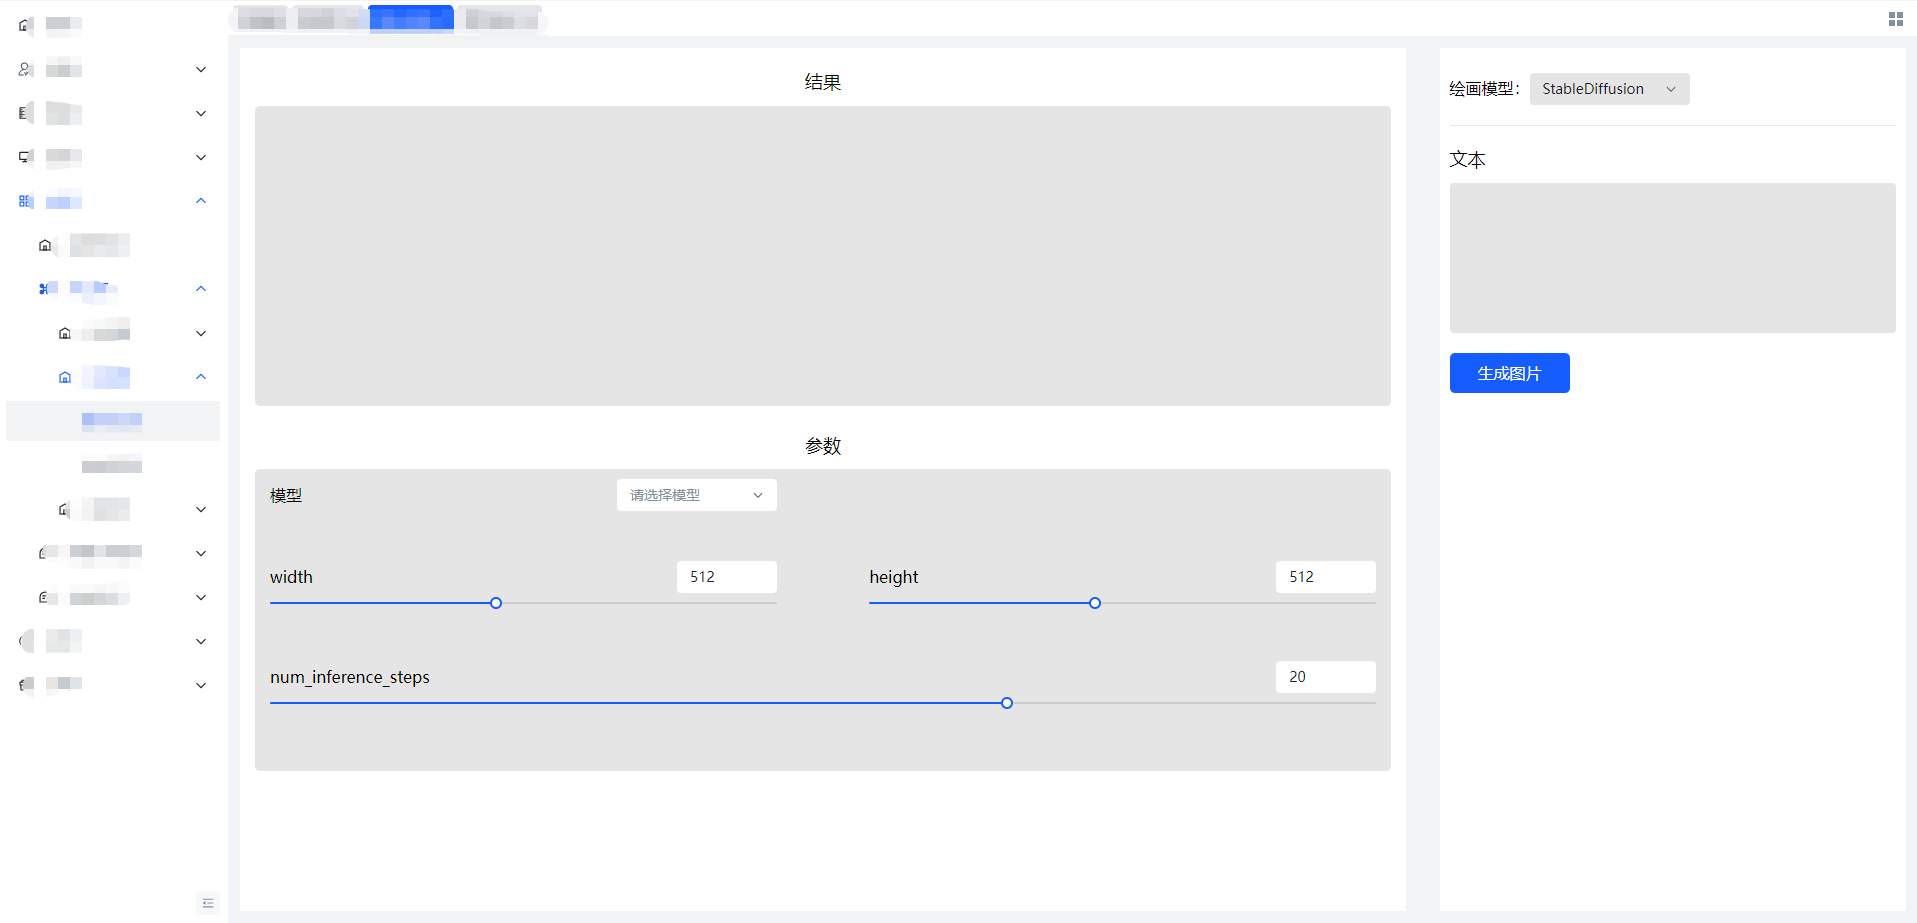
Task: Click the width value field showing 512
Action: coord(726,577)
